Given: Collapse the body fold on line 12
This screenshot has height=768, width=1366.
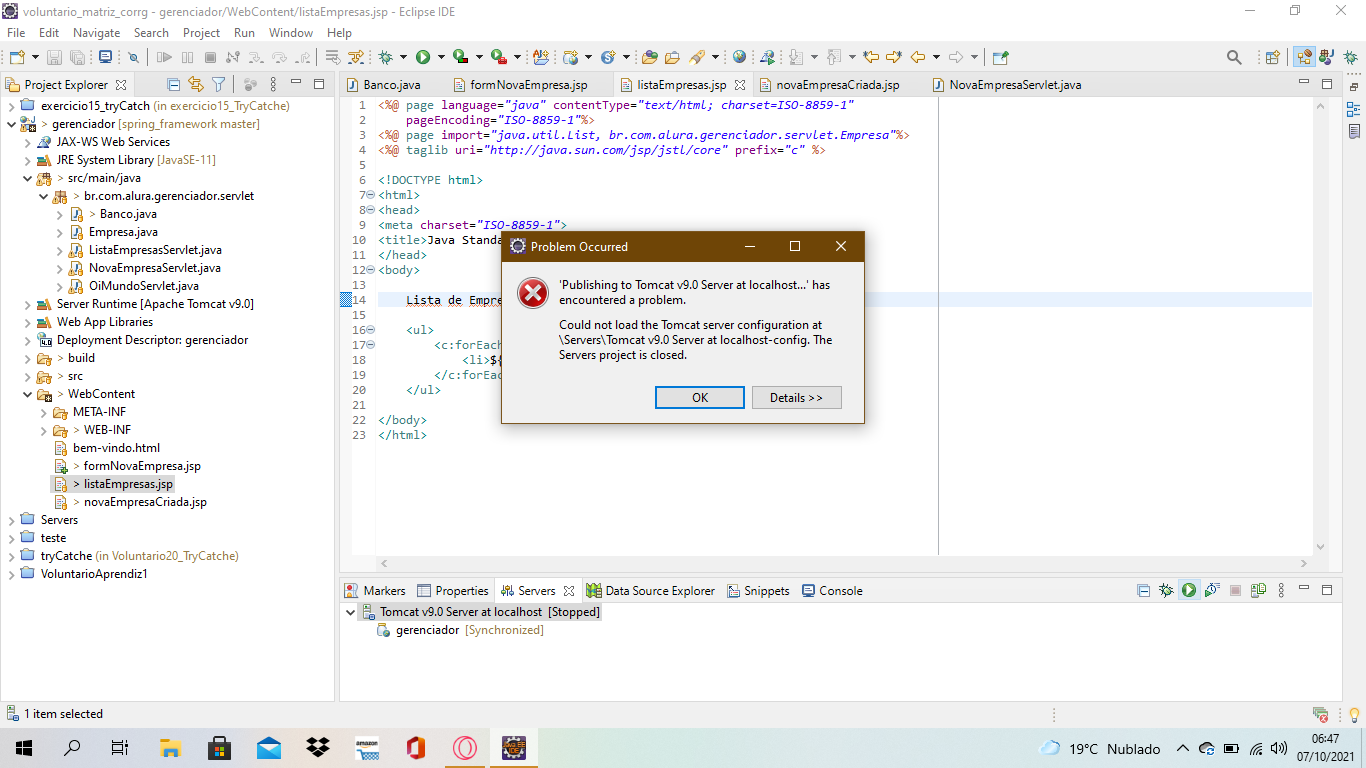Looking at the screenshot, I should [371, 271].
